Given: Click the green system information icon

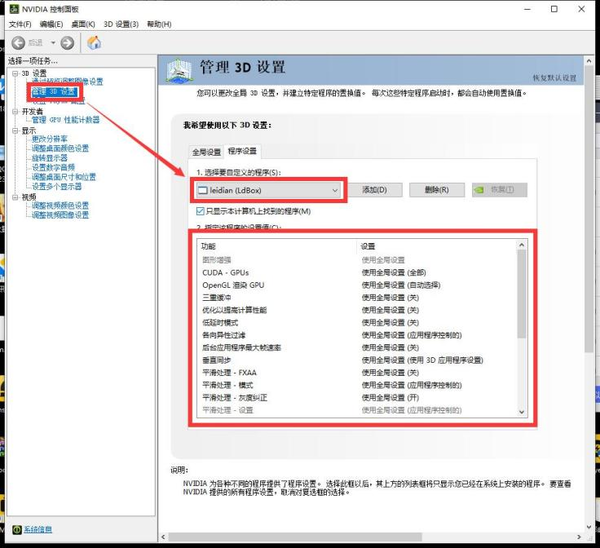Looking at the screenshot, I should (16, 529).
